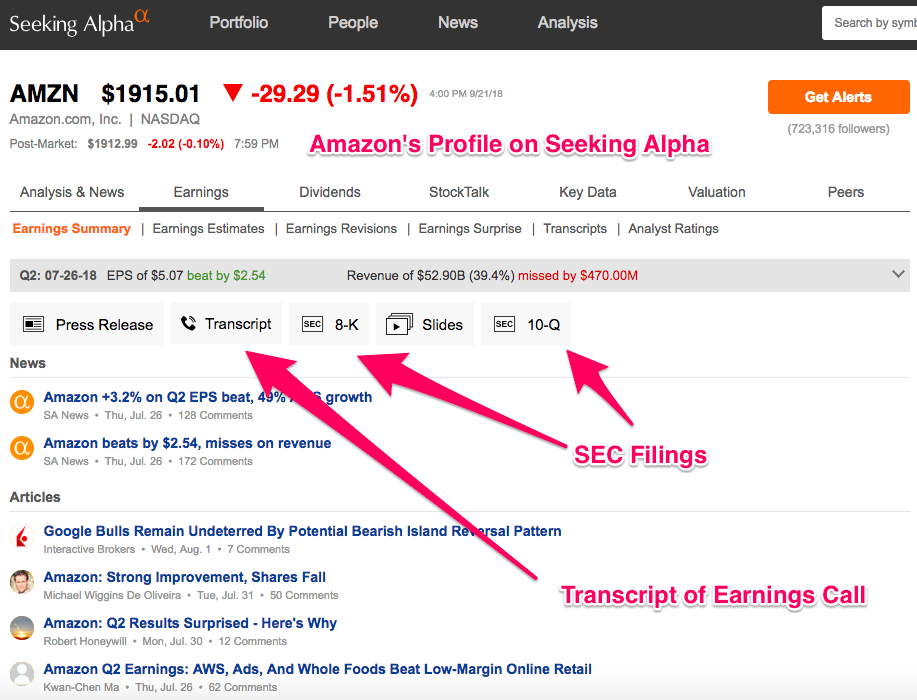This screenshot has width=917, height=700.
Task: Go to the Key Data tab
Action: [x=588, y=192]
